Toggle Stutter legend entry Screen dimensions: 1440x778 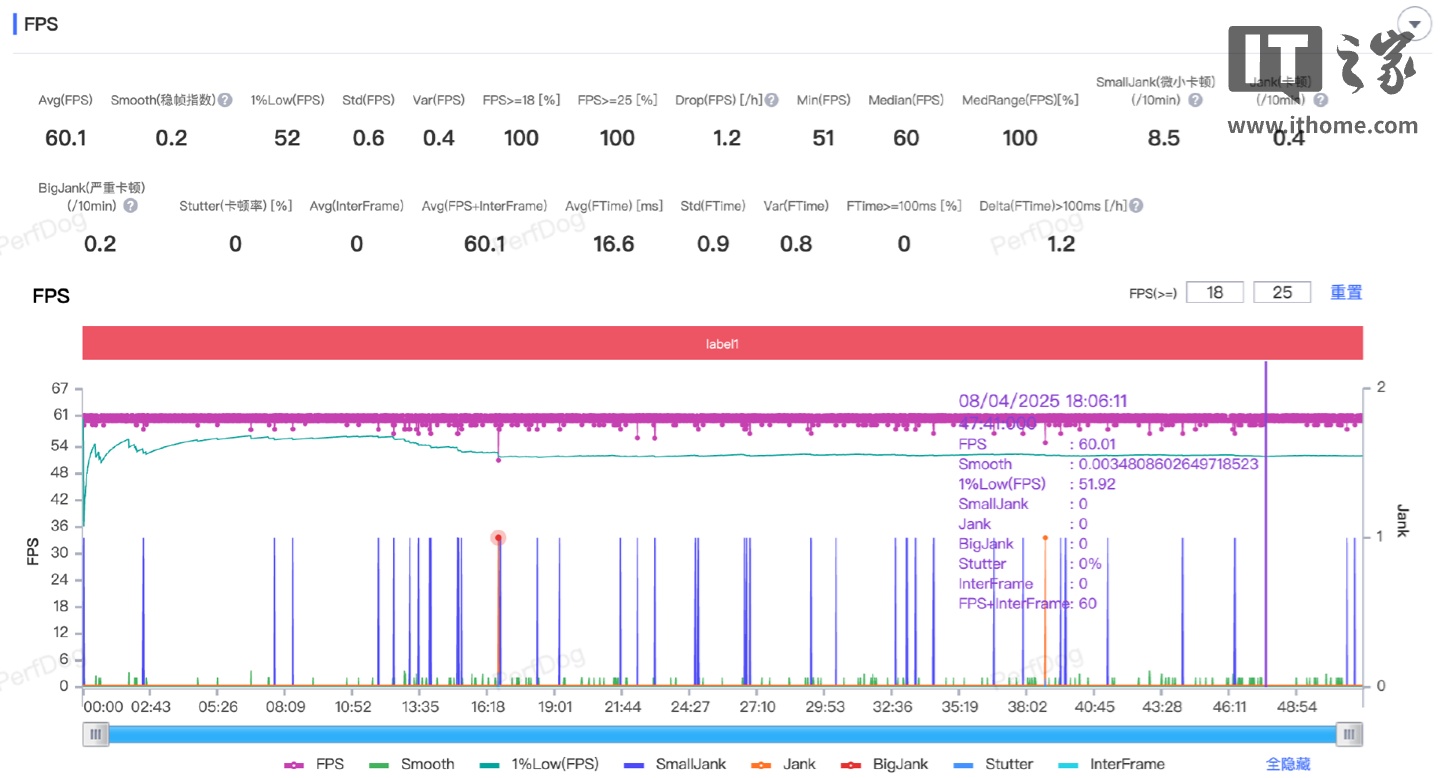point(994,764)
